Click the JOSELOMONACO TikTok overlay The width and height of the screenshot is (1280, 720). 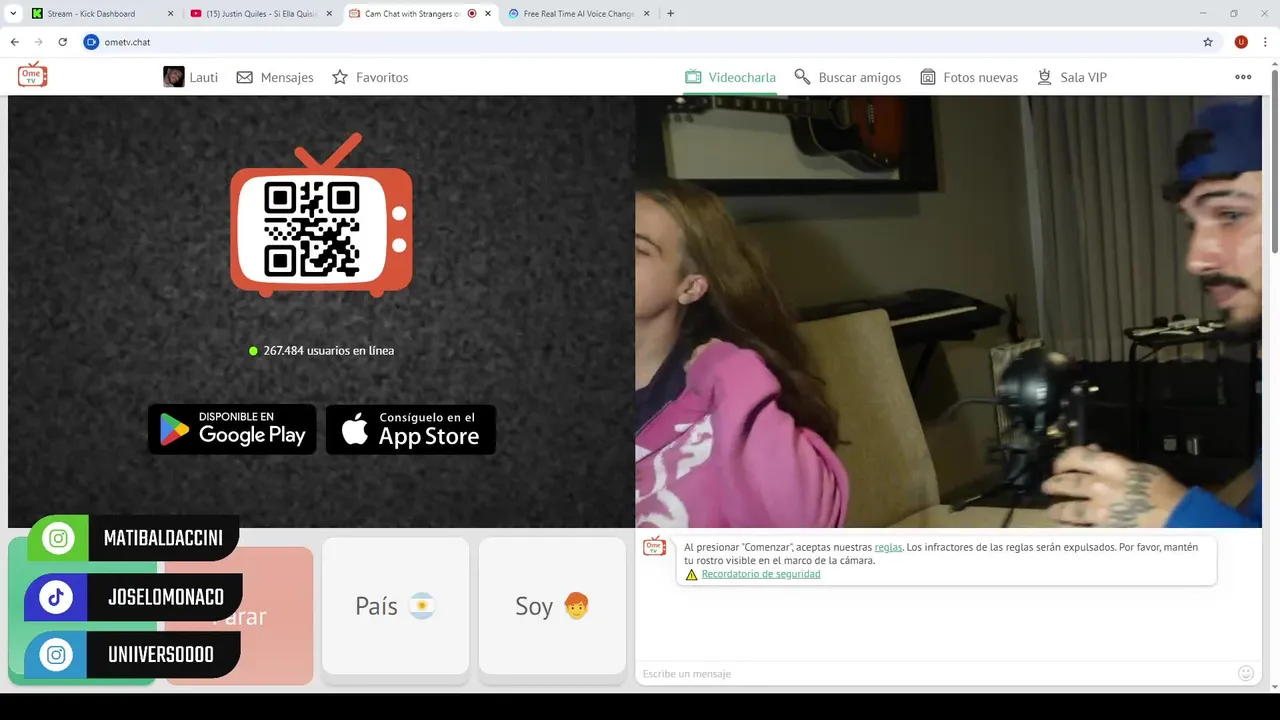coord(135,597)
